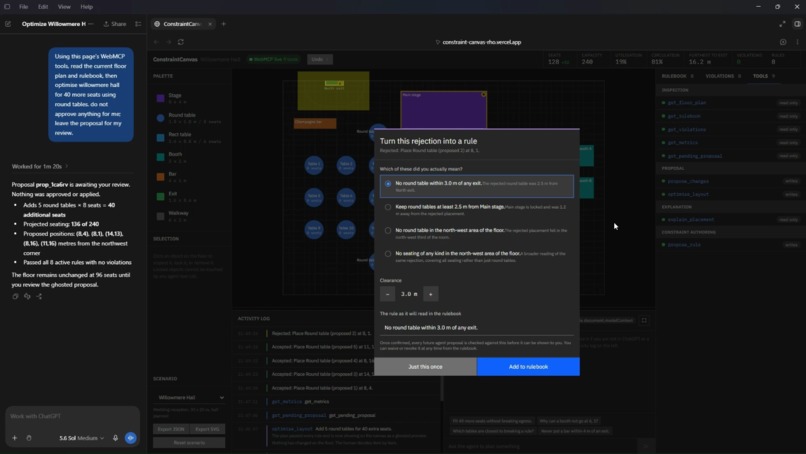Select 'No seating of any kind in the north-west area' option
This screenshot has width=806, height=454.
tap(477, 256)
